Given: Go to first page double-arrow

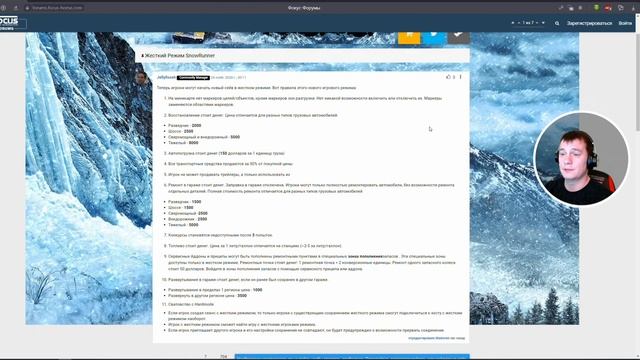Looking at the screenshot, I should (513, 23).
